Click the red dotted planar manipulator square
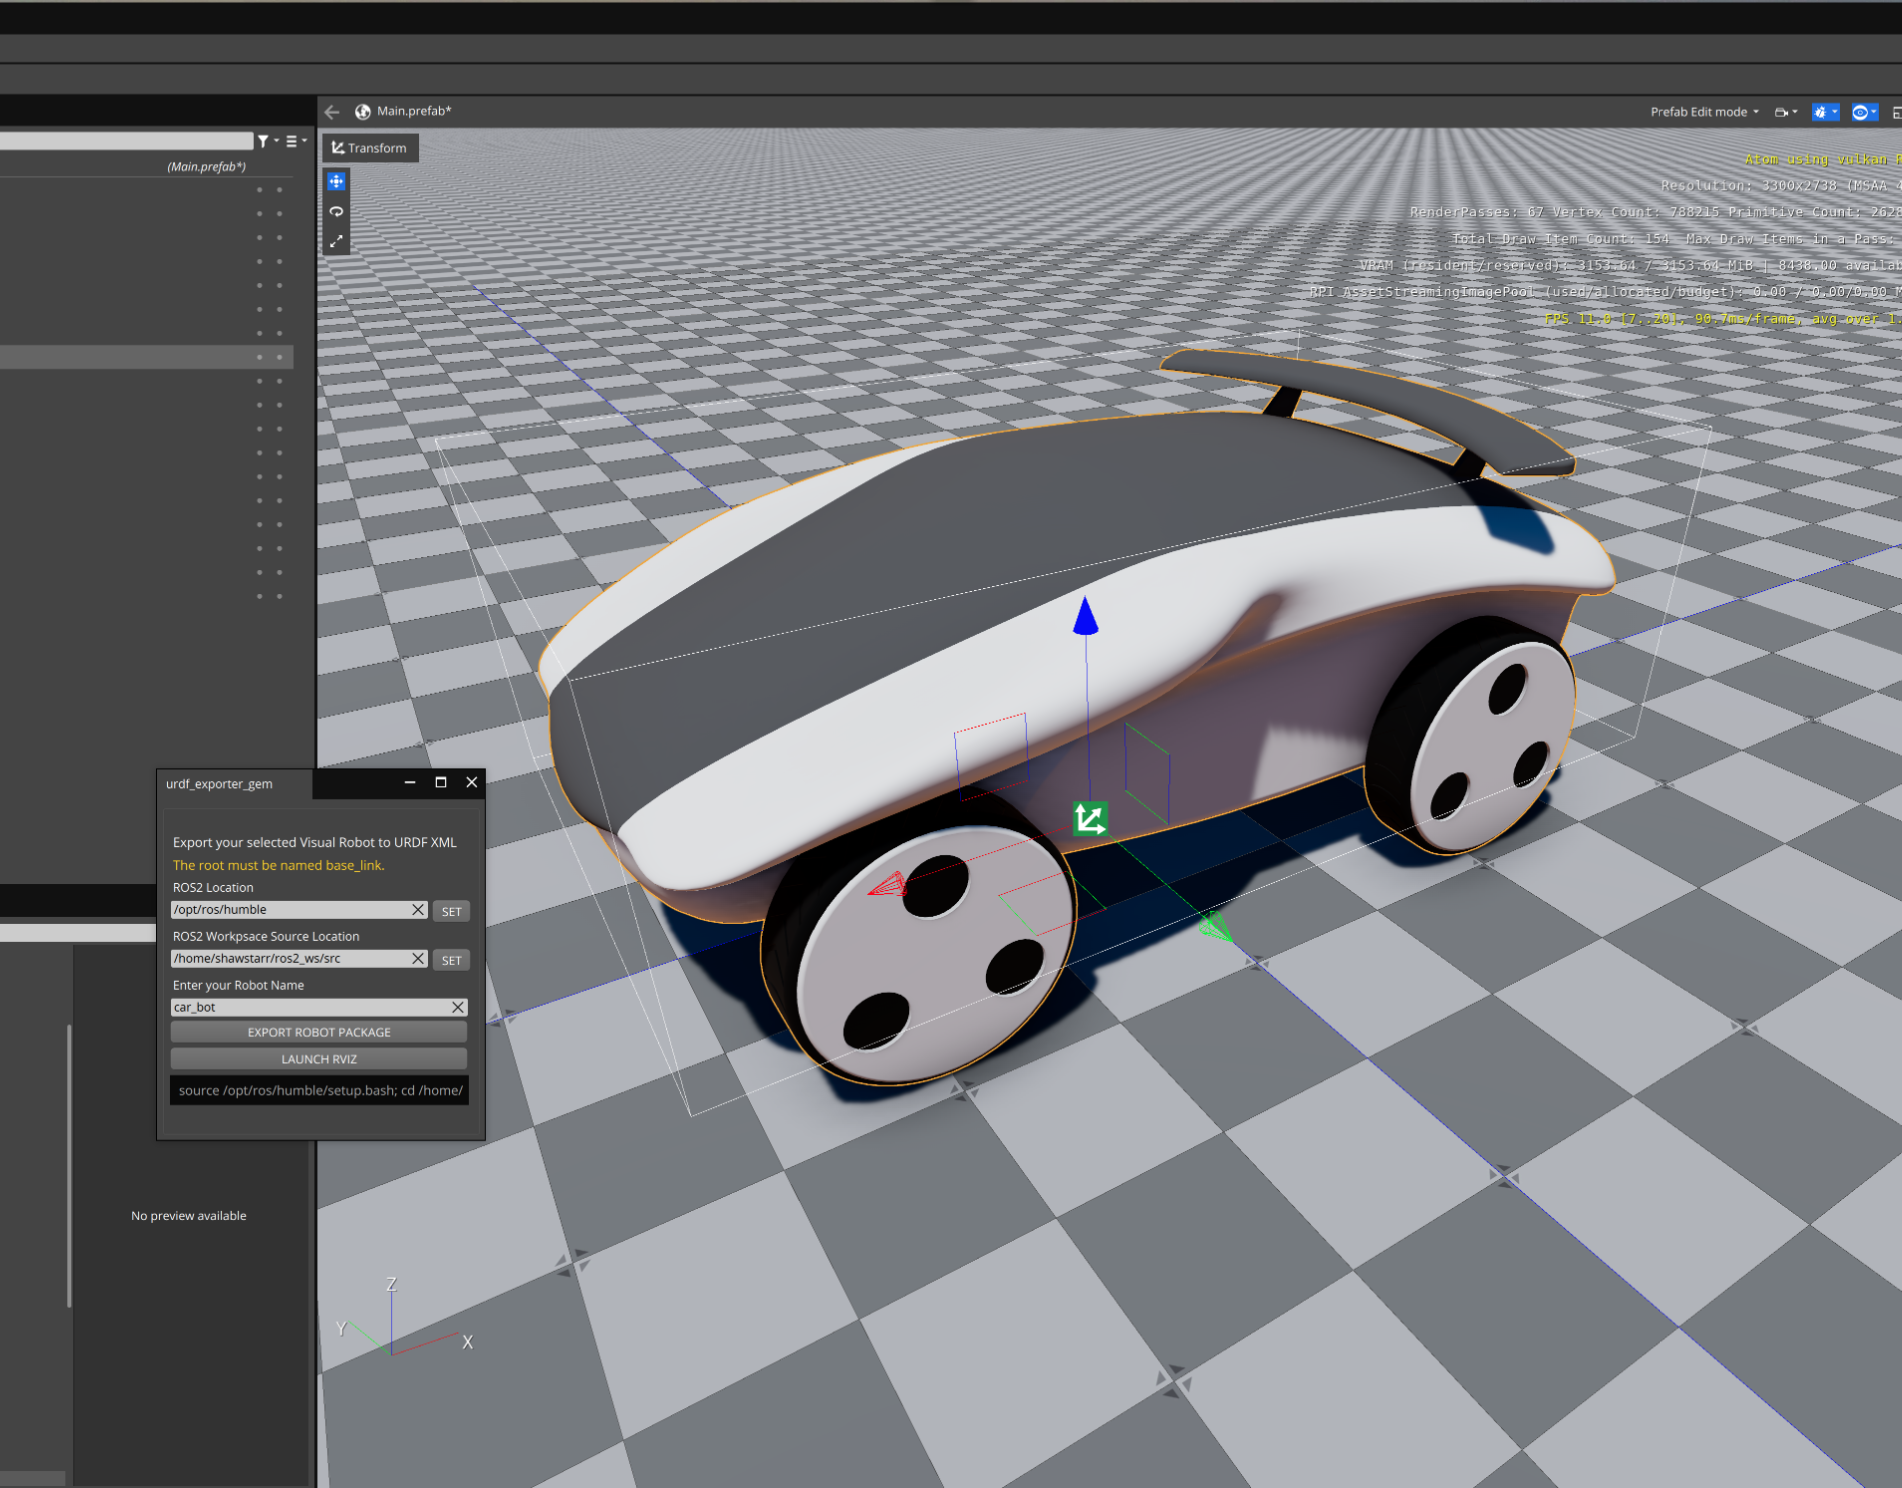 pos(992,756)
